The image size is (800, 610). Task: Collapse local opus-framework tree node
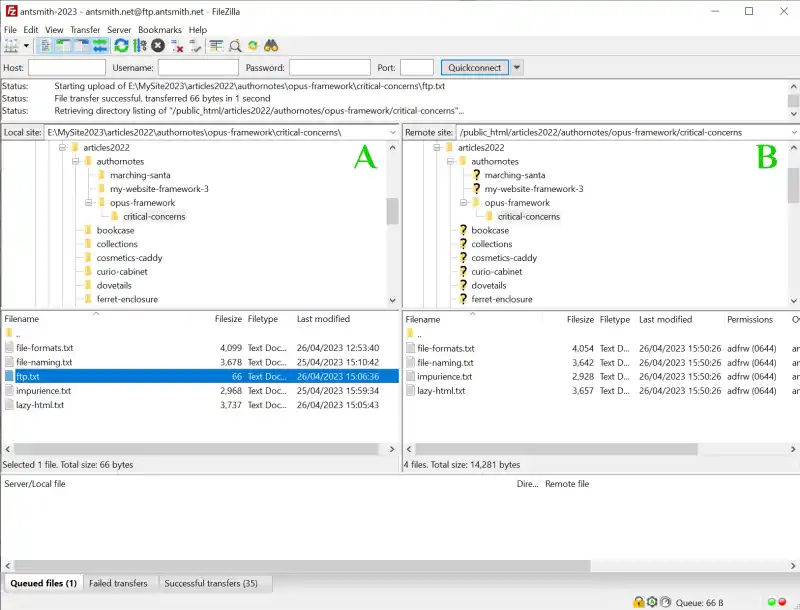[x=89, y=202]
